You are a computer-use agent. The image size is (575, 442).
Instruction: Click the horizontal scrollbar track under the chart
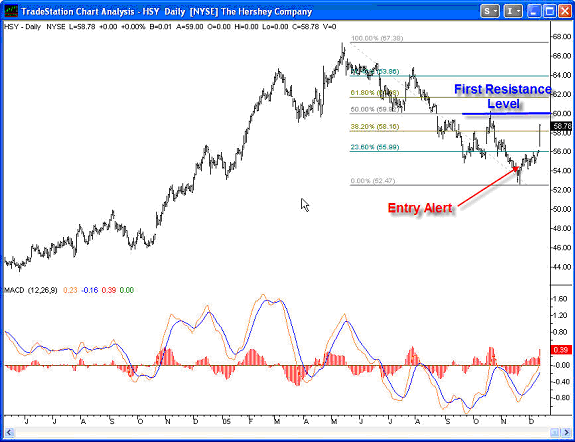pyautogui.click(x=282, y=432)
